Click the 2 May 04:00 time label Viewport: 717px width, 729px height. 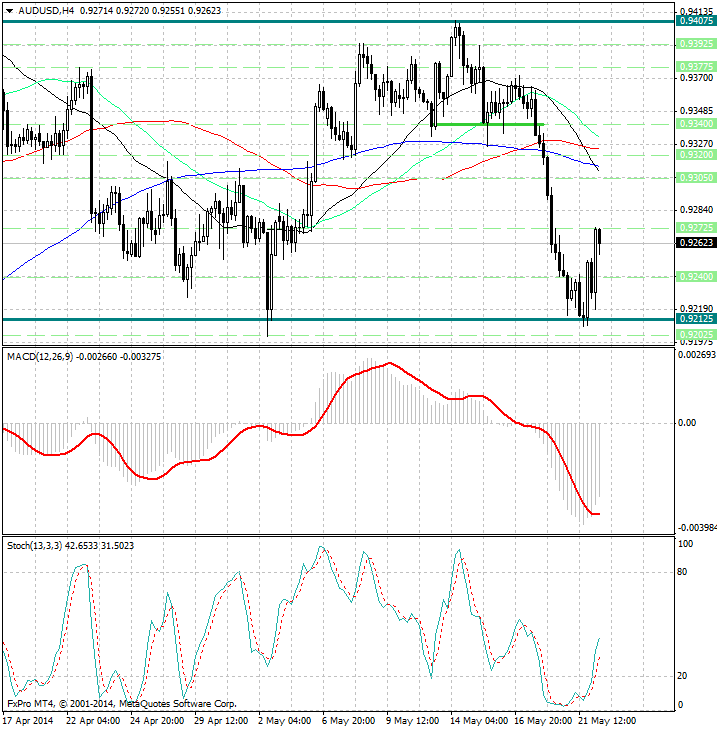pos(285,721)
